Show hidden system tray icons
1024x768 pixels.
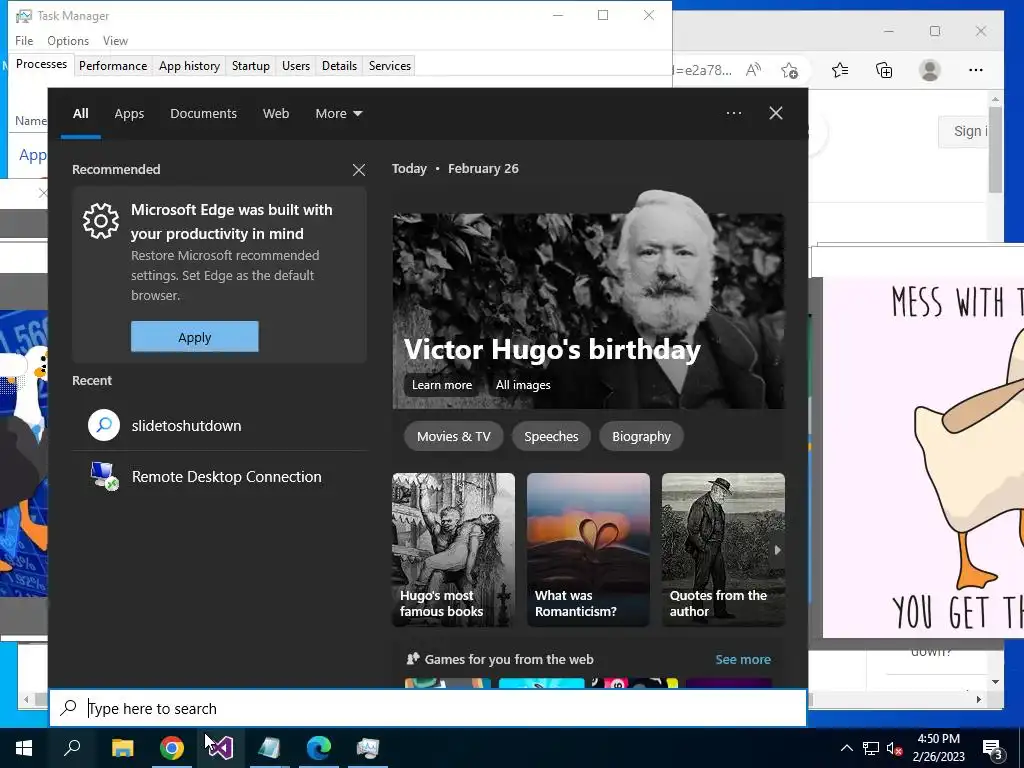tap(846, 748)
